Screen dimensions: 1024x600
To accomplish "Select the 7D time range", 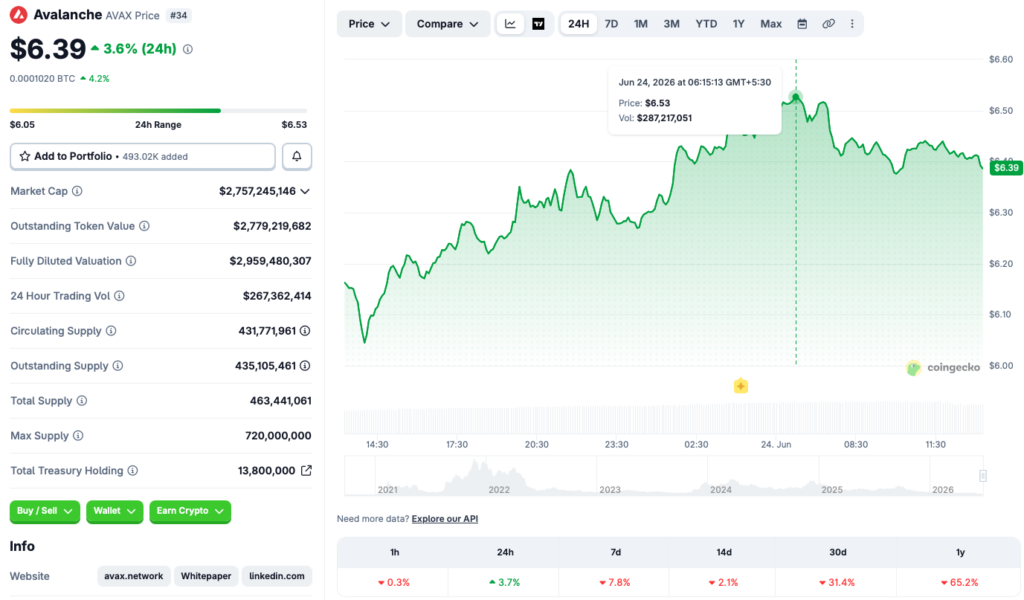I will click(611, 24).
